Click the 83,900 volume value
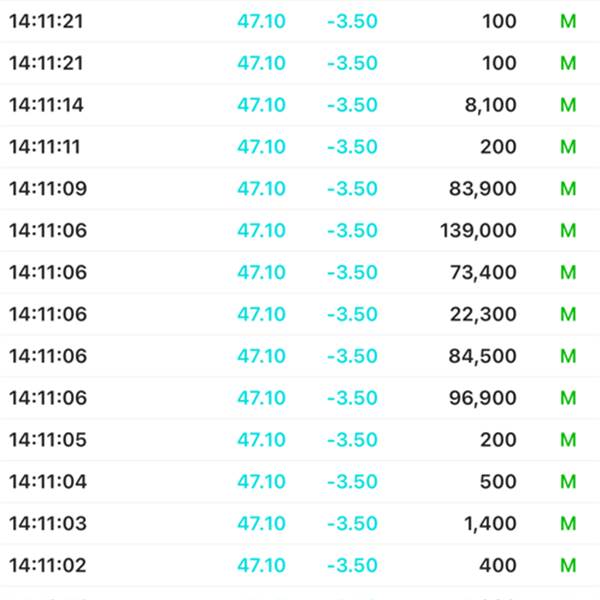 click(484, 189)
